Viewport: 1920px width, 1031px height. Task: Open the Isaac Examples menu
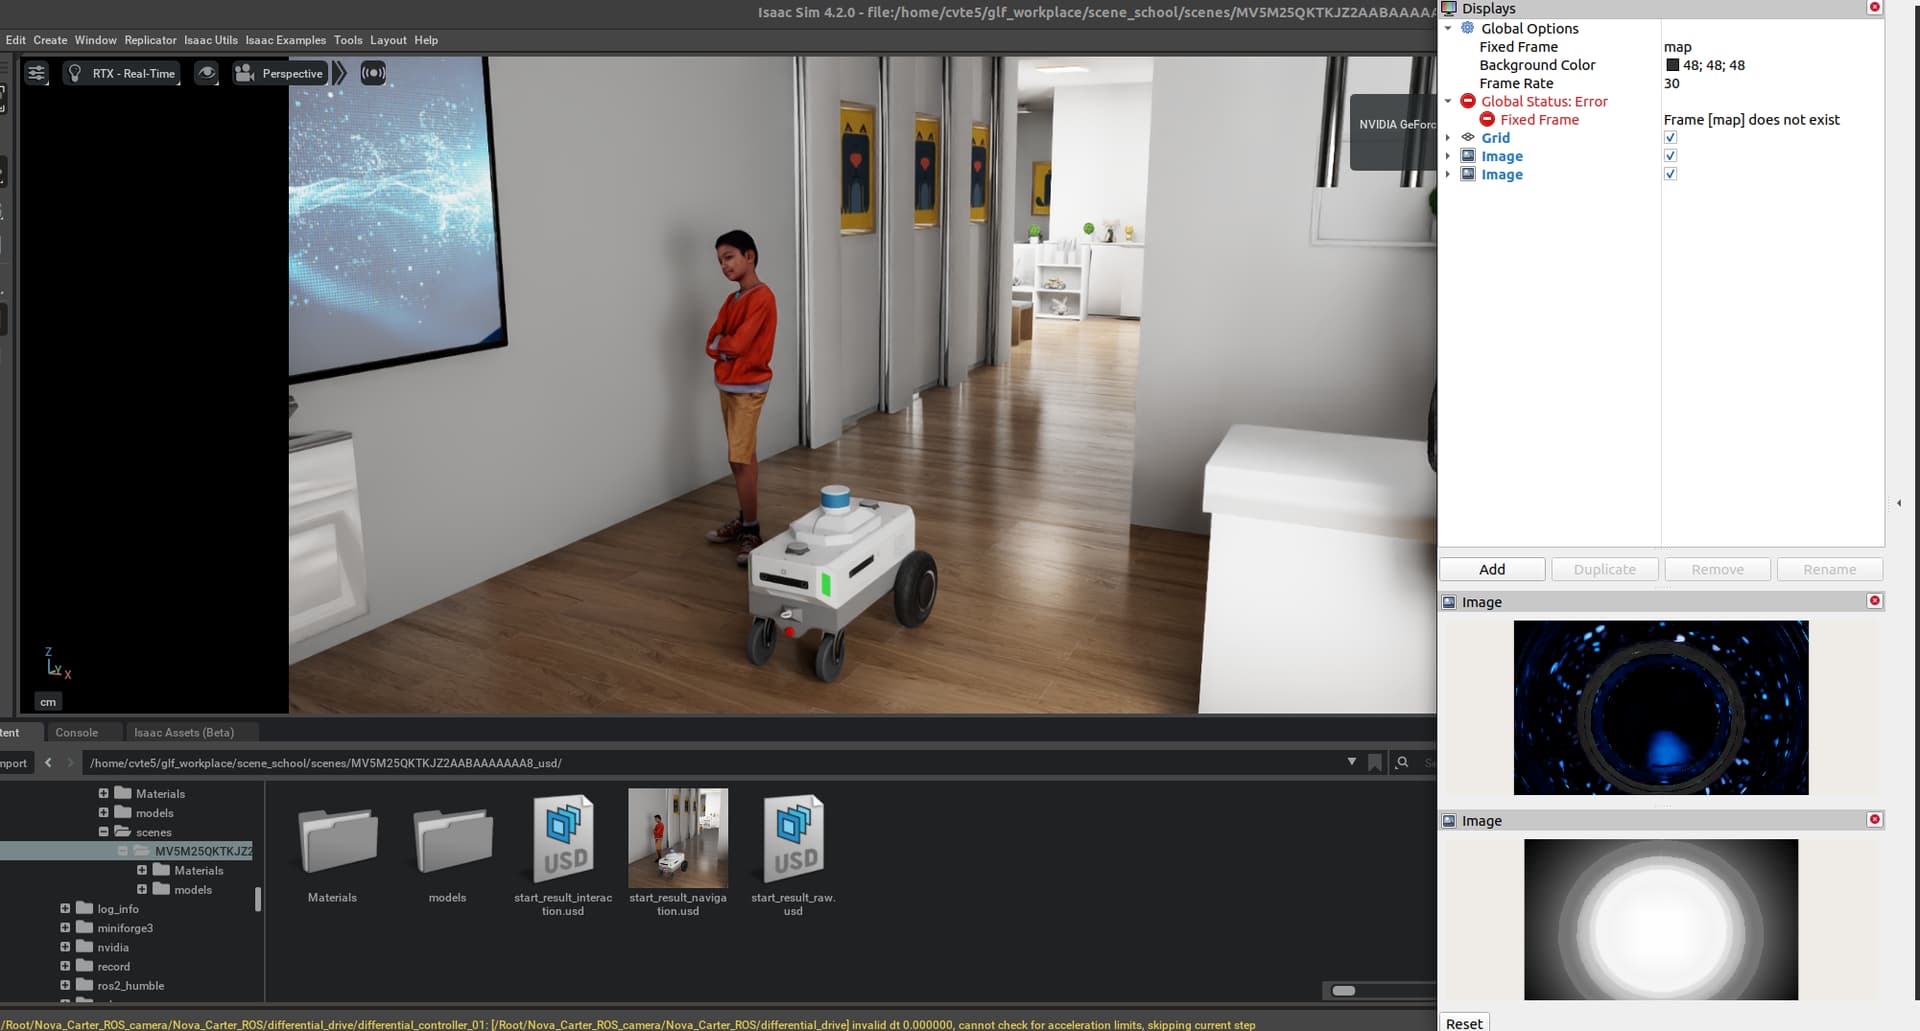286,40
